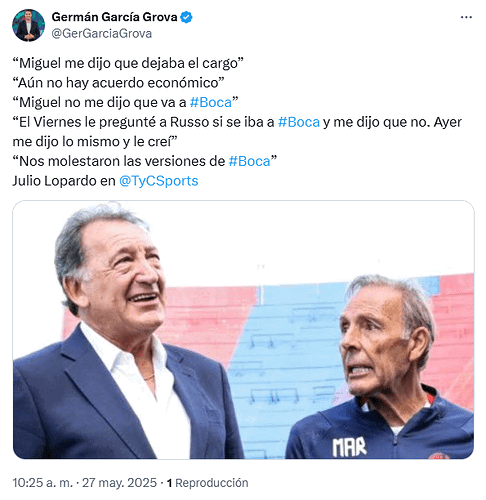Open #Boca hashtag after "versiones de"
The width and height of the screenshot is (486, 500).
coord(250,161)
